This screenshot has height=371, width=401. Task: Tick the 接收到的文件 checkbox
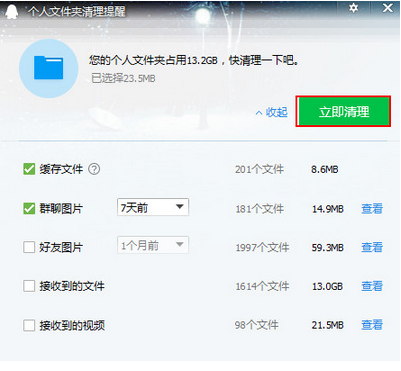[29, 286]
